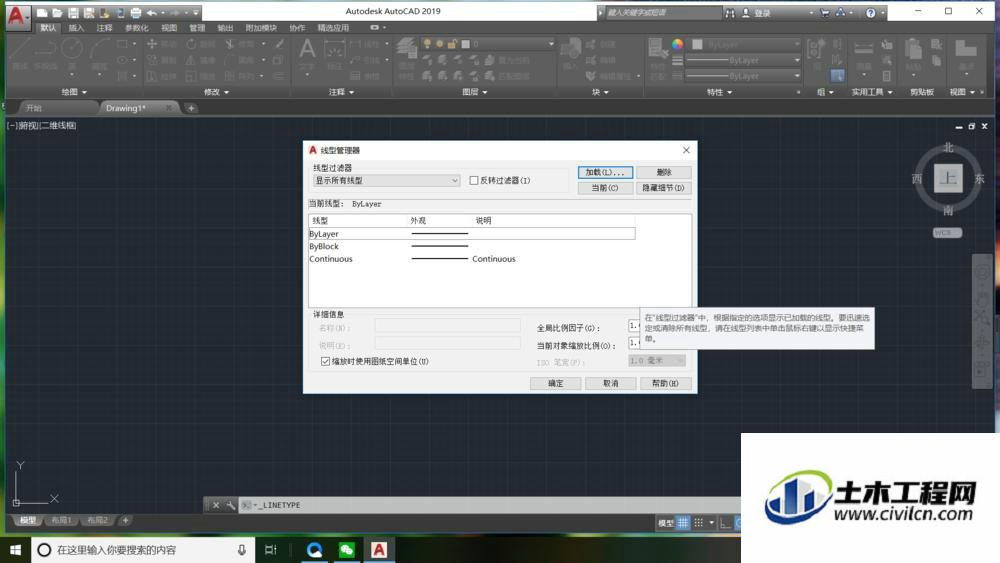The width and height of the screenshot is (1000, 563).
Task: Expand the Block panel title dropdown
Action: 600,92
